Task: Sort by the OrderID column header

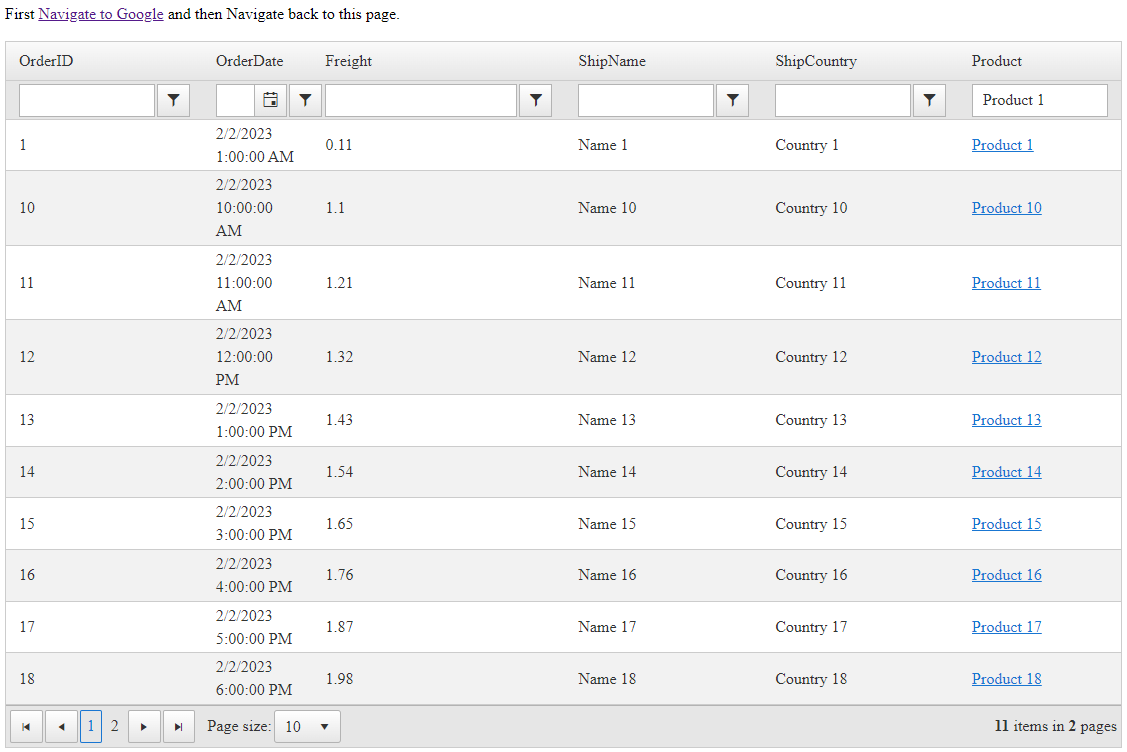Action: 46,61
